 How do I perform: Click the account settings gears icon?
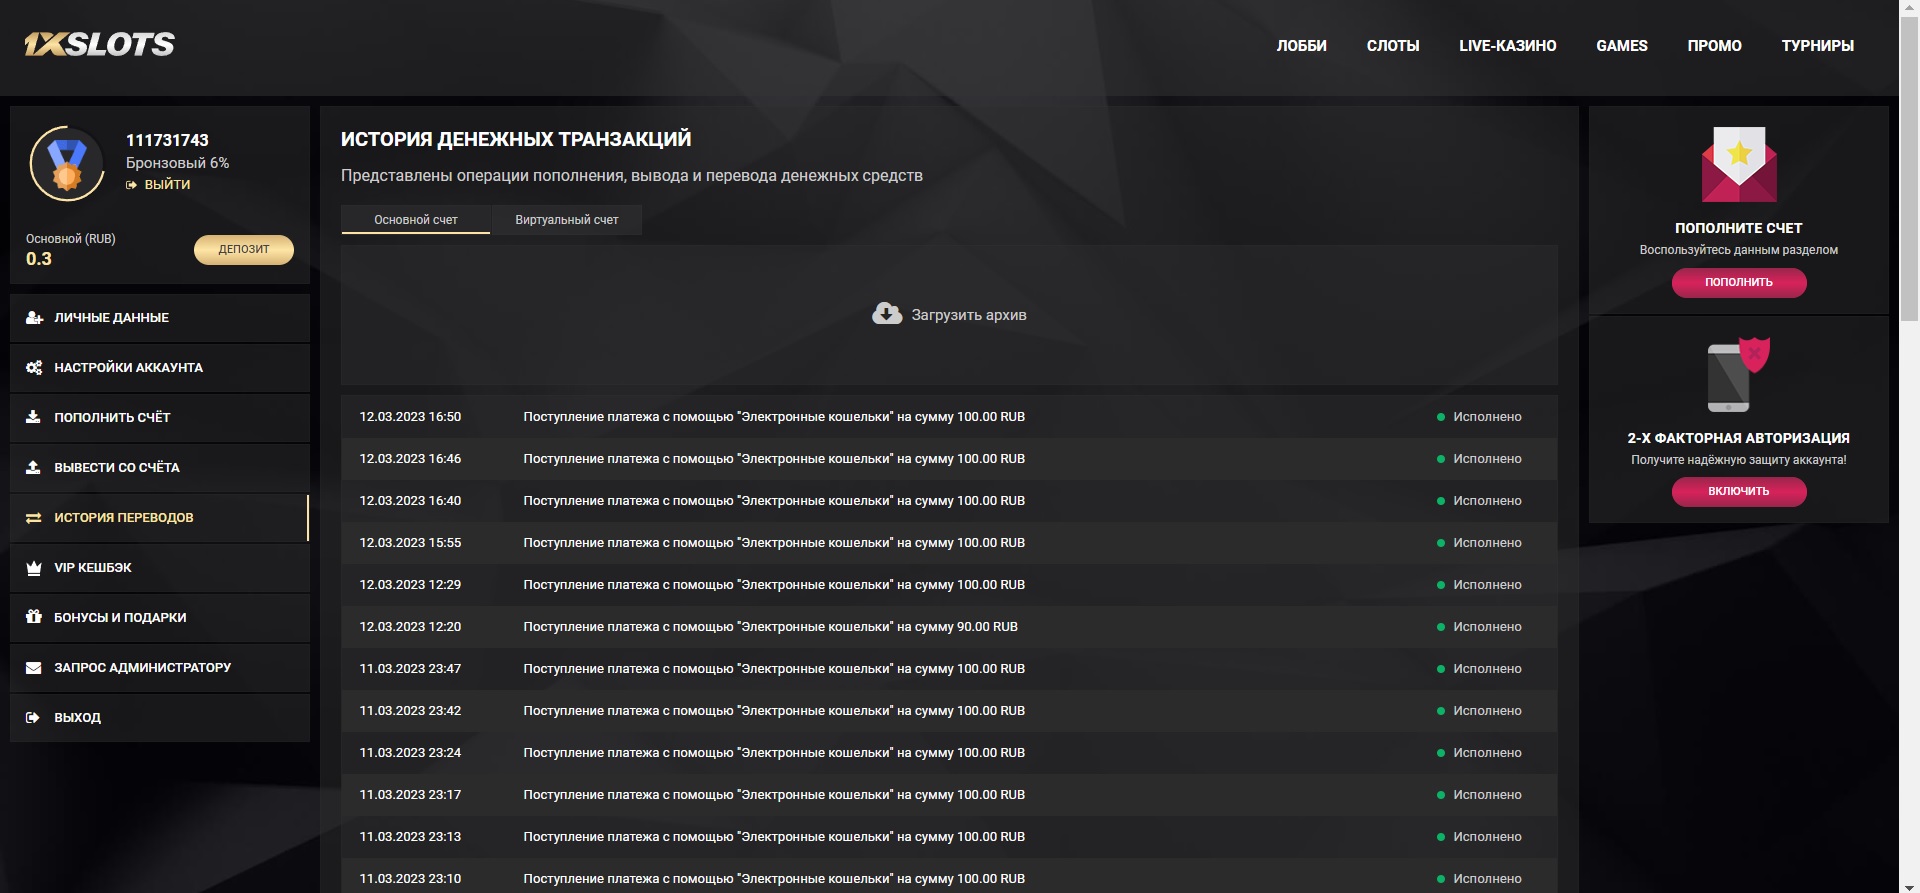pos(34,367)
